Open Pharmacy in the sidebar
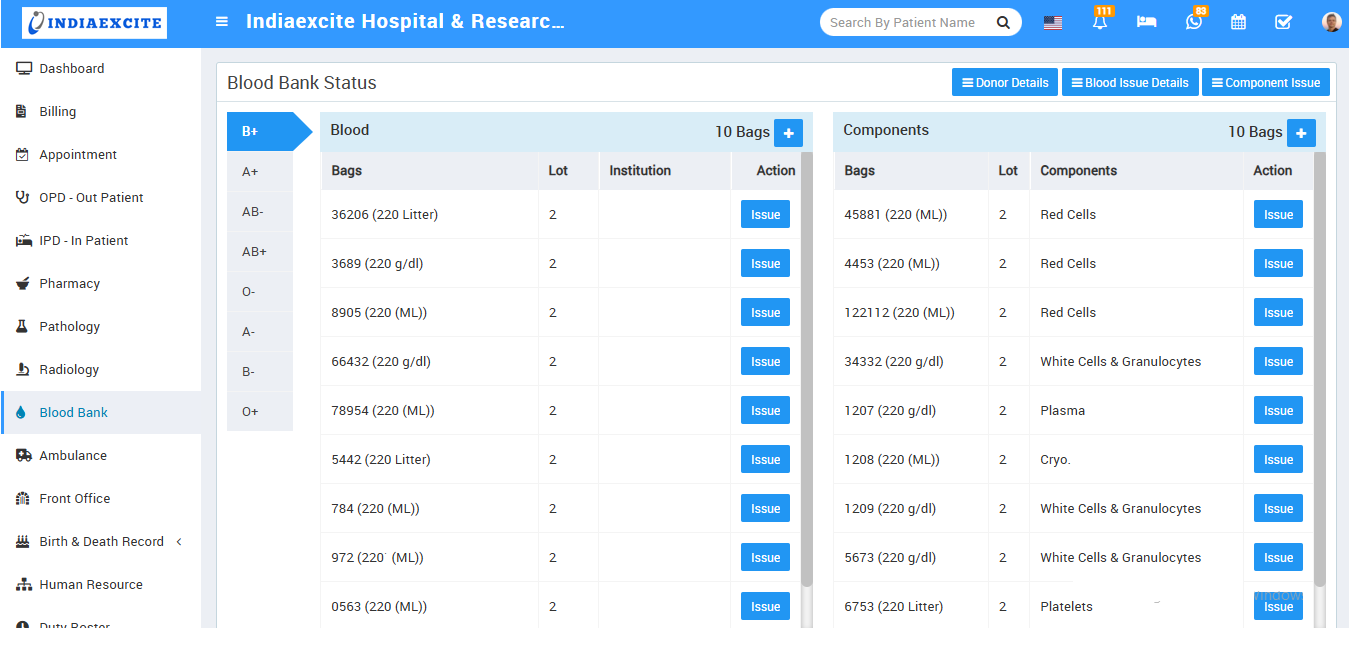This screenshot has height=654, width=1351. click(x=70, y=284)
